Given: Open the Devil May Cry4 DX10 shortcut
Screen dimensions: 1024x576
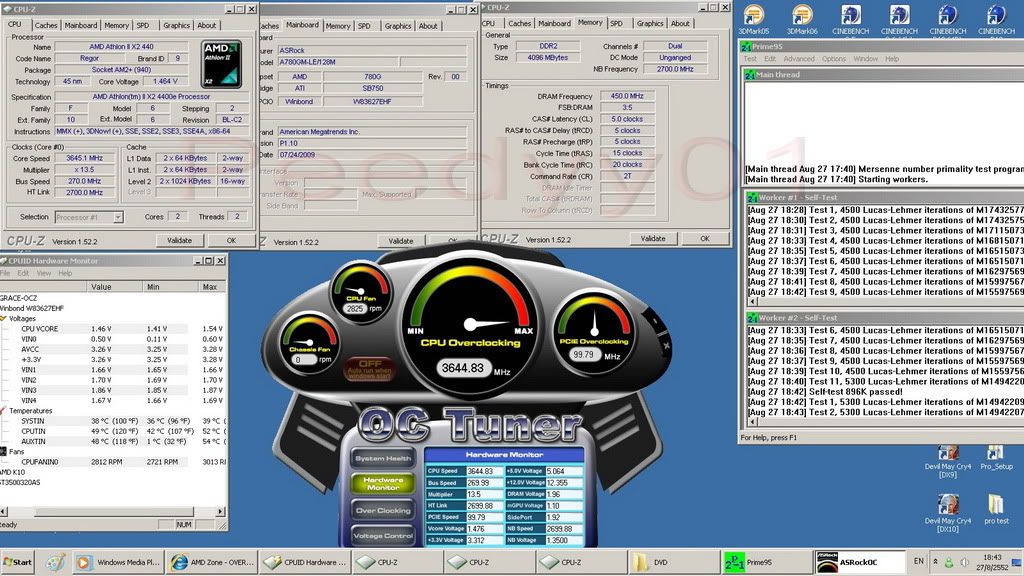Looking at the screenshot, I should (x=948, y=515).
